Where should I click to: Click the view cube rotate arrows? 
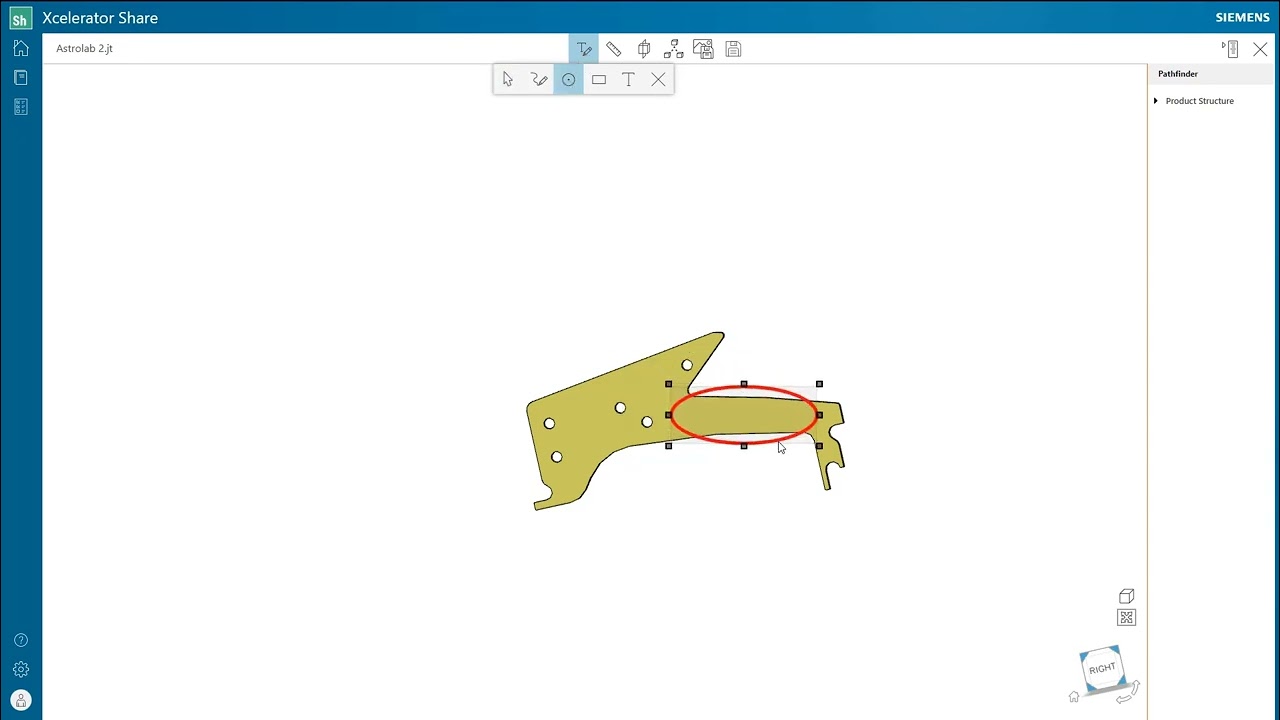(x=1129, y=693)
